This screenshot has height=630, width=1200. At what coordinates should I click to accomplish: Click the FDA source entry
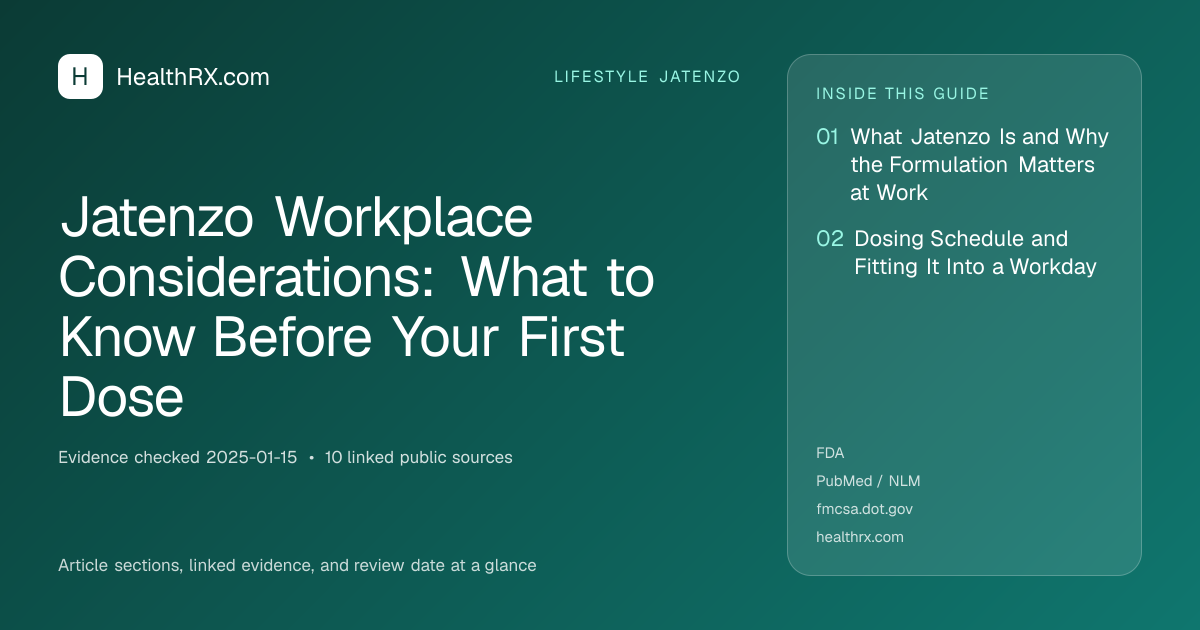click(x=830, y=453)
